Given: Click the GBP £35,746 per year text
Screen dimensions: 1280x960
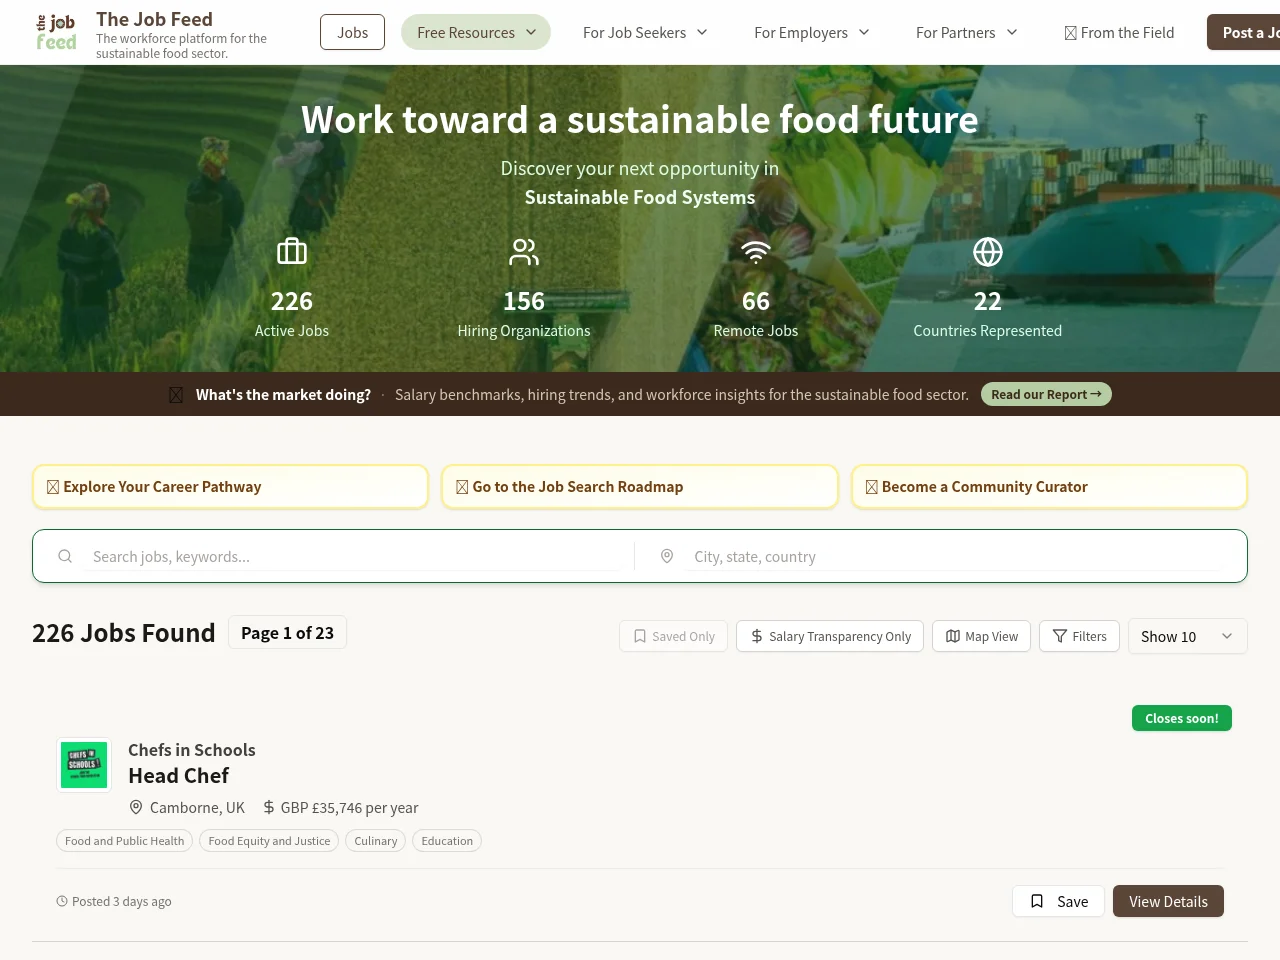Looking at the screenshot, I should coord(349,807).
